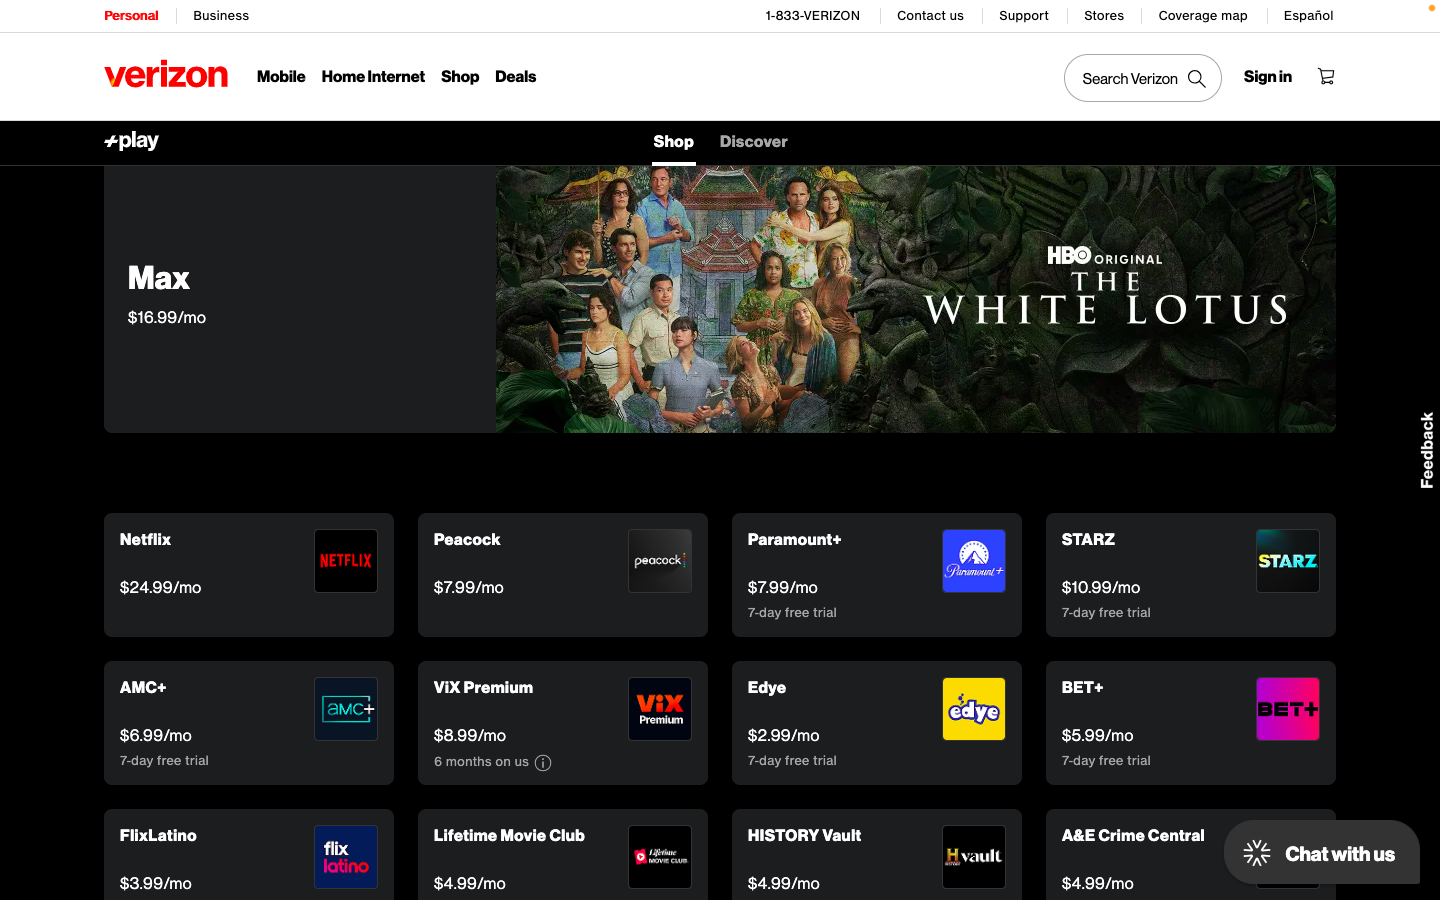Image resolution: width=1440 pixels, height=900 pixels.
Task: Click the Chat with us sparkle icon
Action: (1257, 853)
